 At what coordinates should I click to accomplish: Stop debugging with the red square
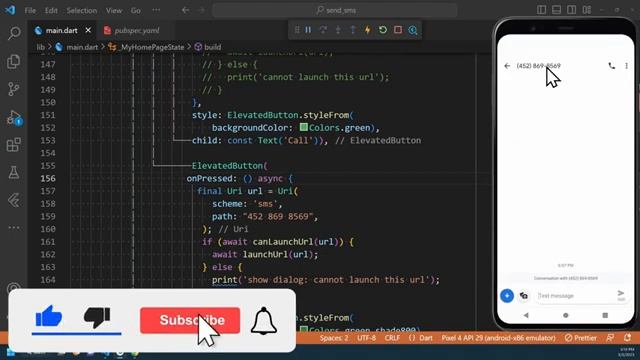click(398, 30)
